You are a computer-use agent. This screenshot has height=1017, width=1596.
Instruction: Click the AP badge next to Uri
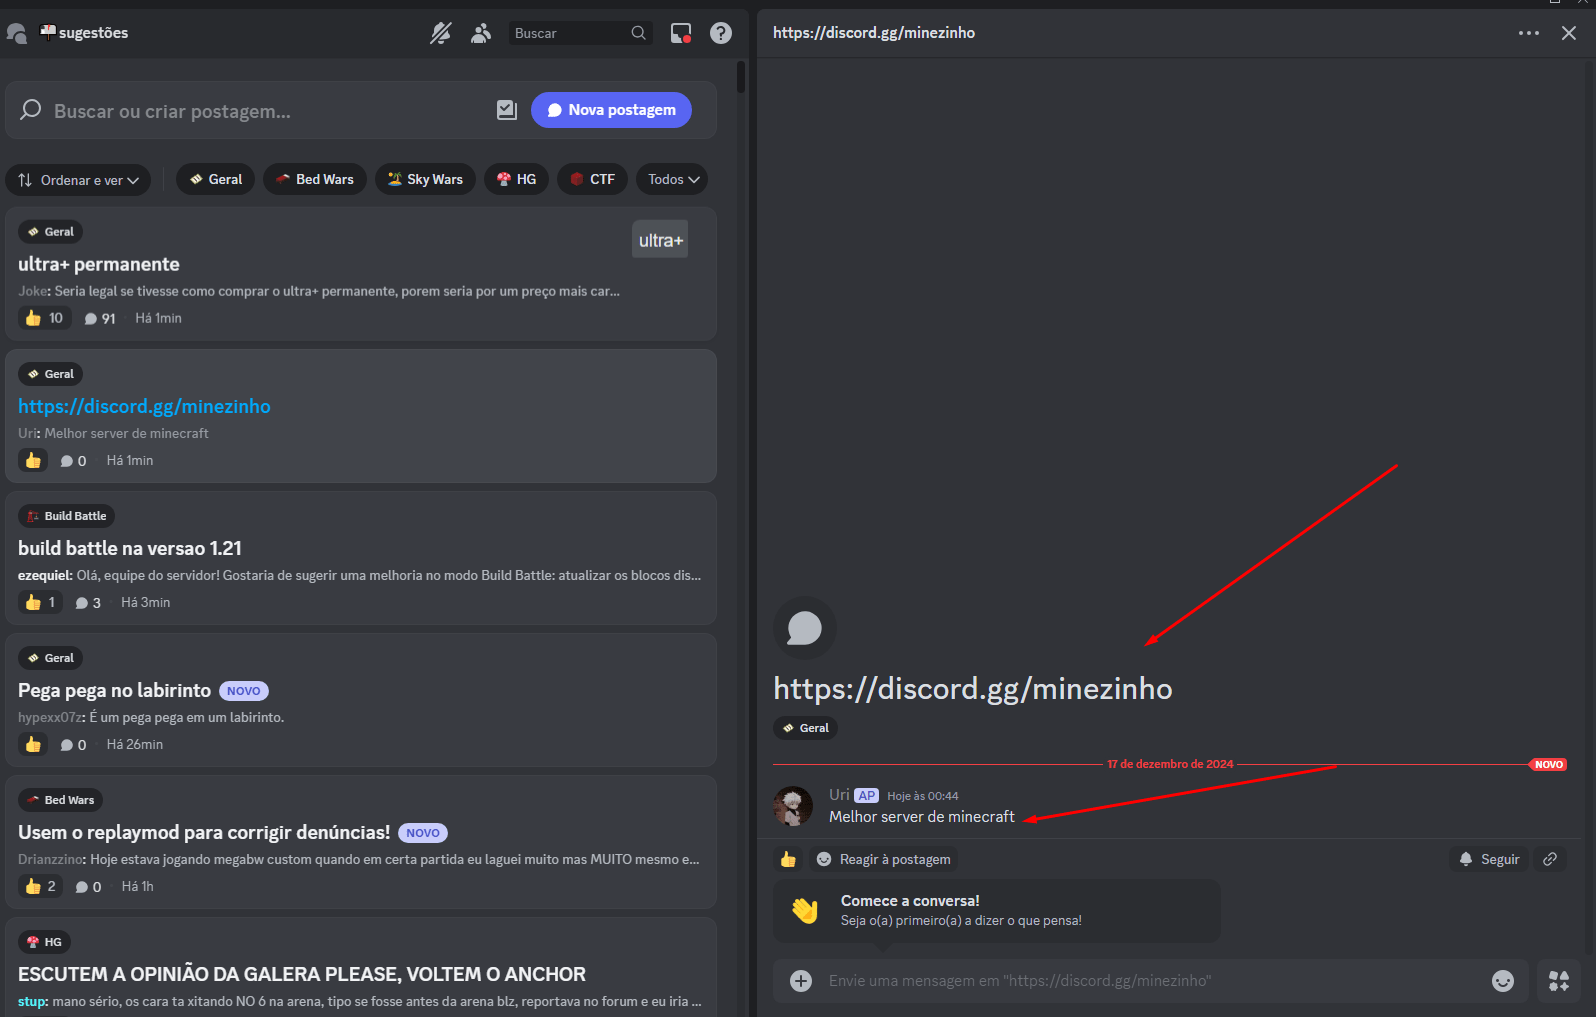click(x=866, y=796)
